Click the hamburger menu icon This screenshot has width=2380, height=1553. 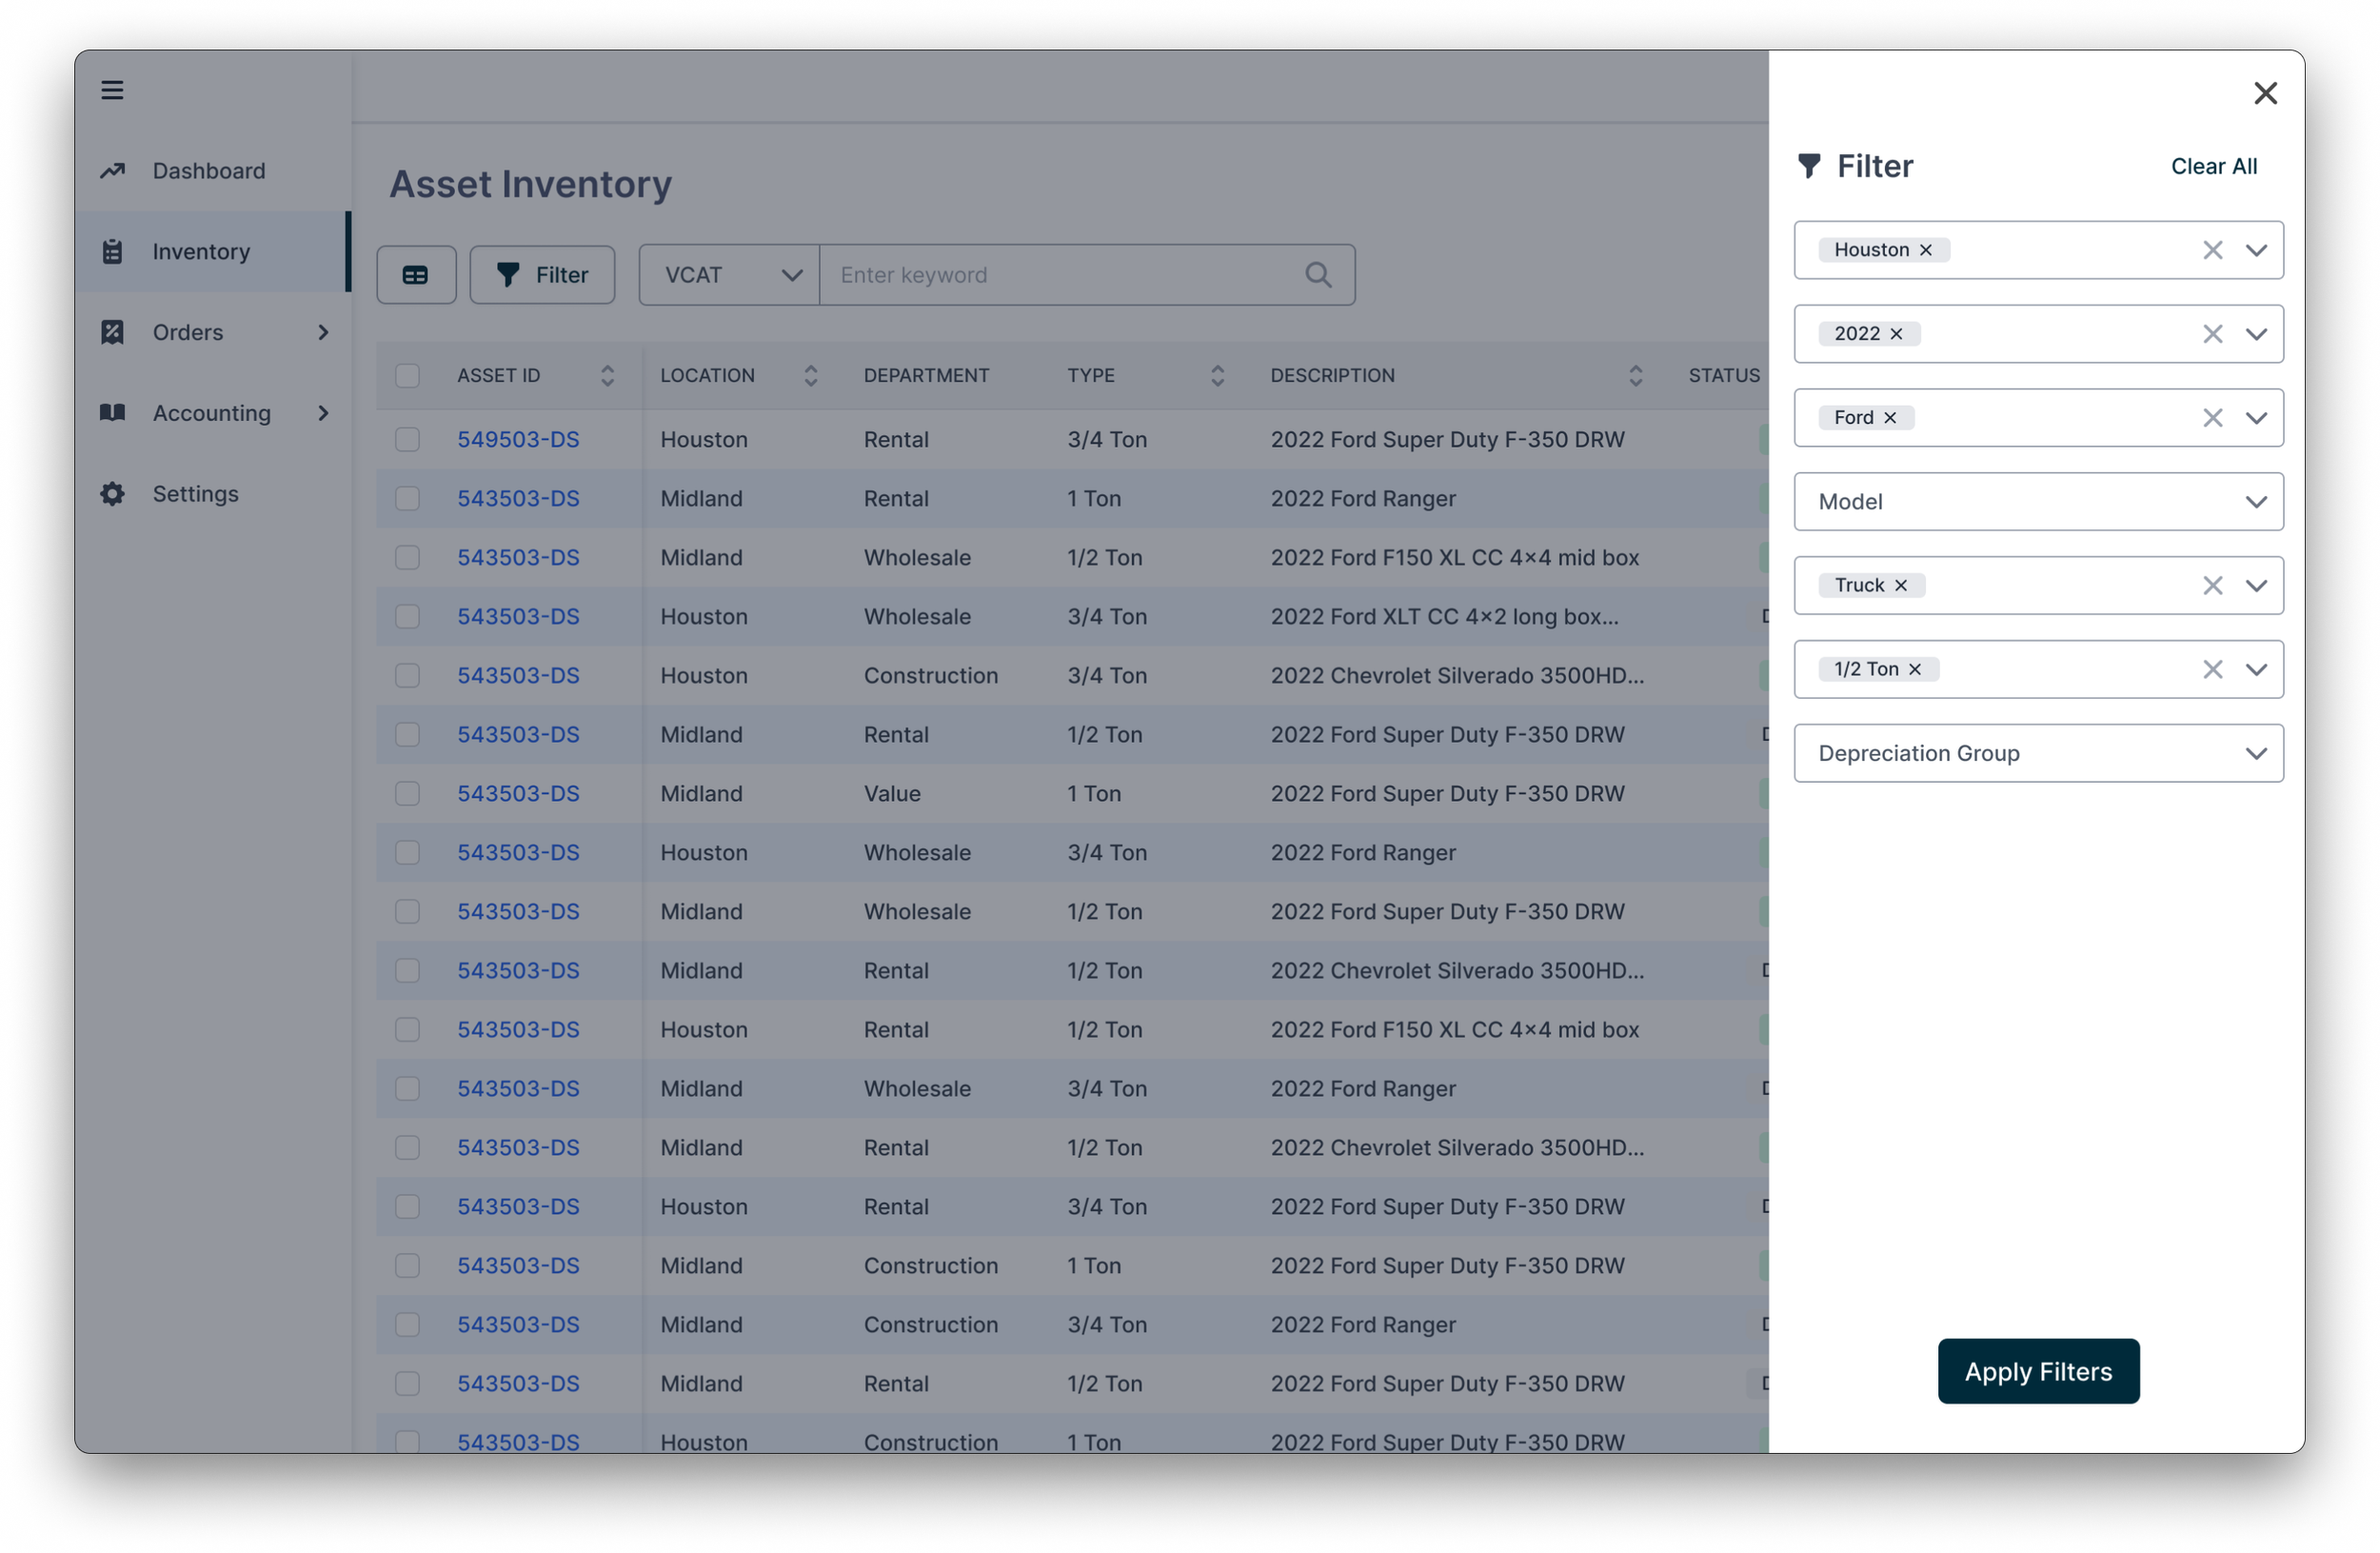[112, 90]
